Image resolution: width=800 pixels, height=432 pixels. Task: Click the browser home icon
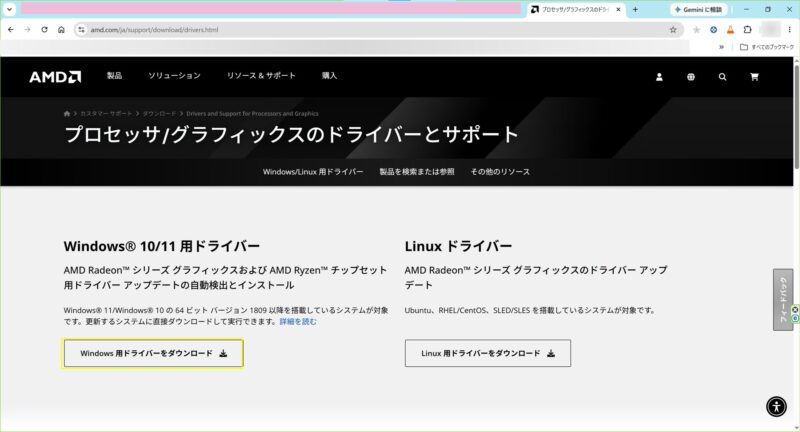(x=61, y=30)
